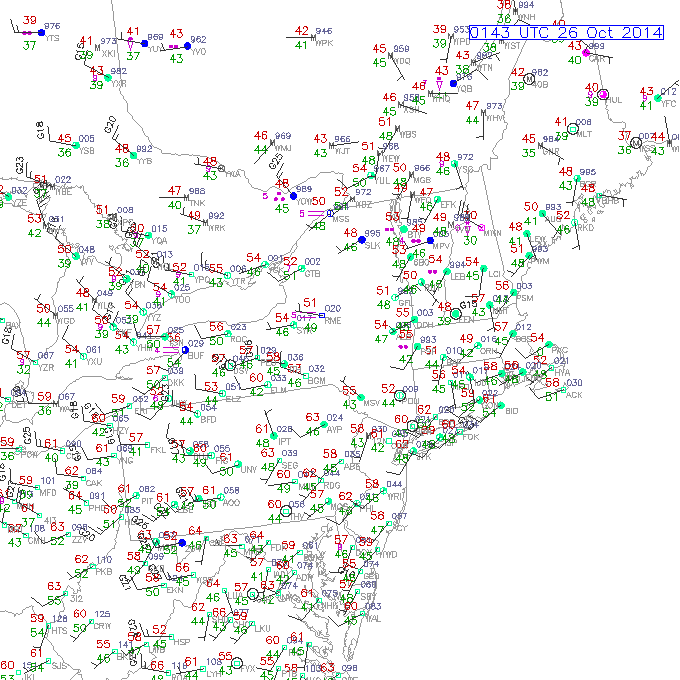Screen dimensions: 680x680
Task: Select the ACY station identifier
Action: click(398, 528)
